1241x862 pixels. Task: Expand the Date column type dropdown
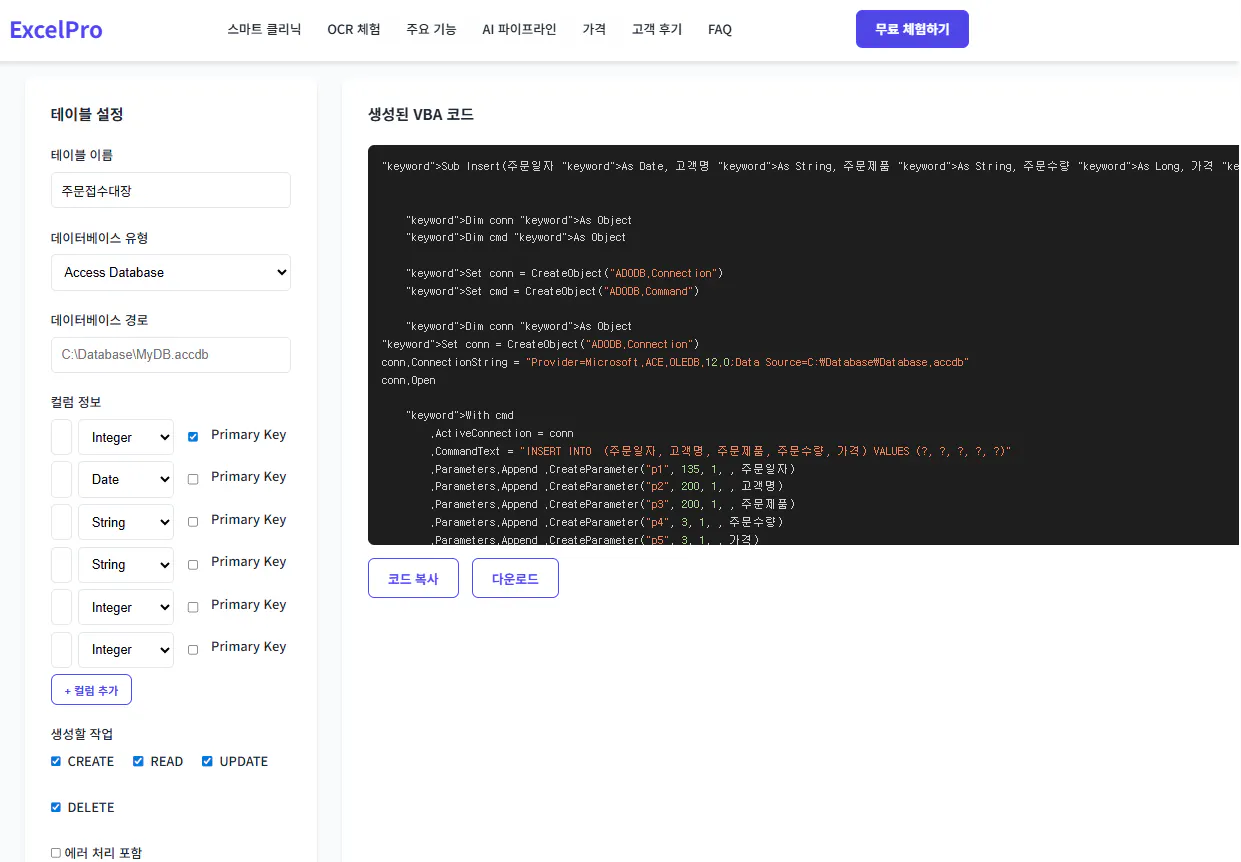point(126,479)
